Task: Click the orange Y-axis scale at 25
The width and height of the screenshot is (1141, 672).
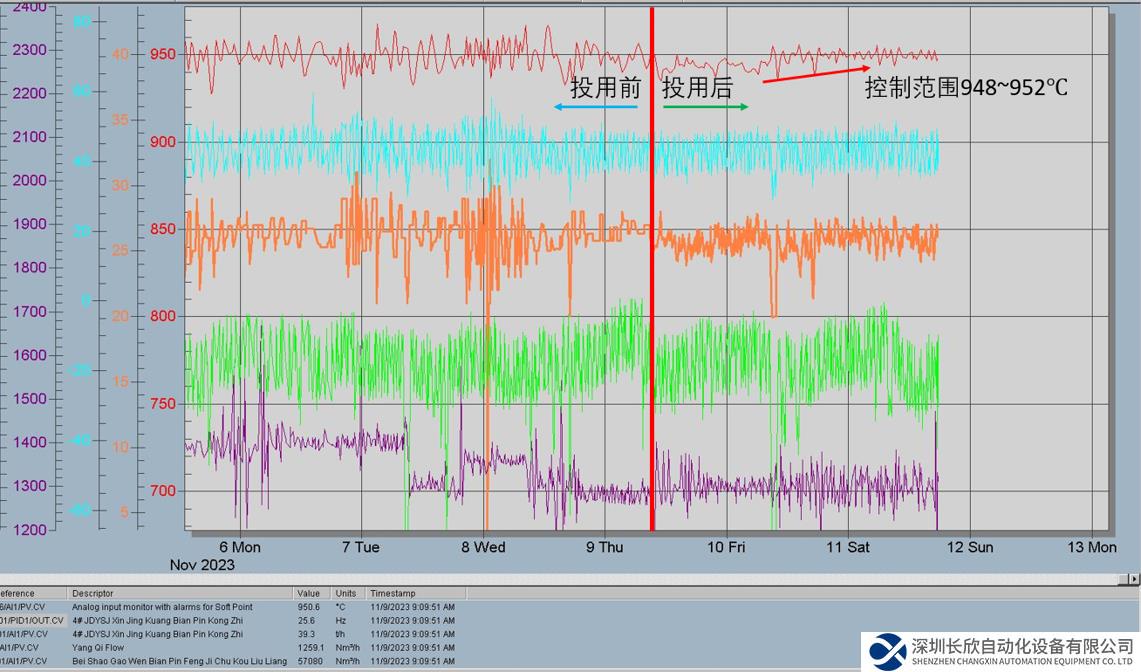Action: coord(120,250)
